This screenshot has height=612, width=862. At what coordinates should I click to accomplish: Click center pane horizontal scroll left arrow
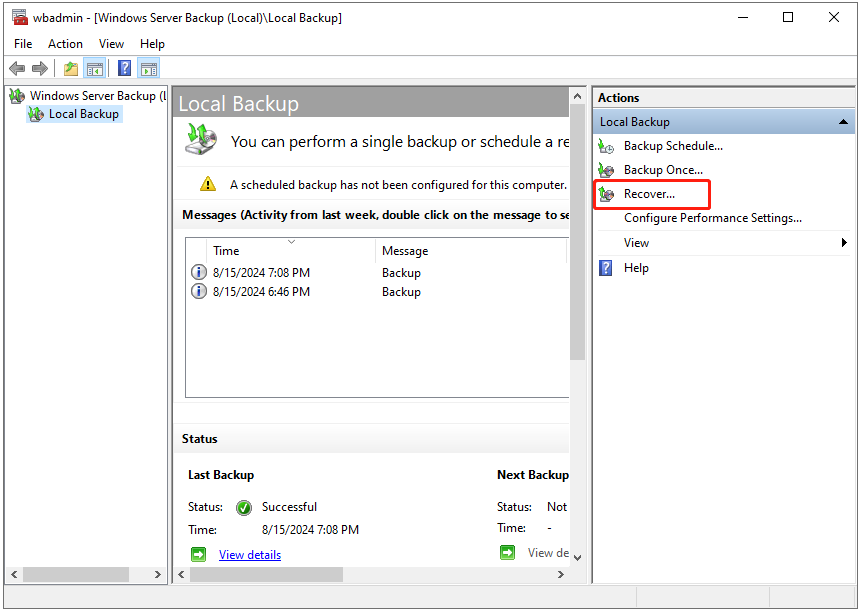point(181,575)
